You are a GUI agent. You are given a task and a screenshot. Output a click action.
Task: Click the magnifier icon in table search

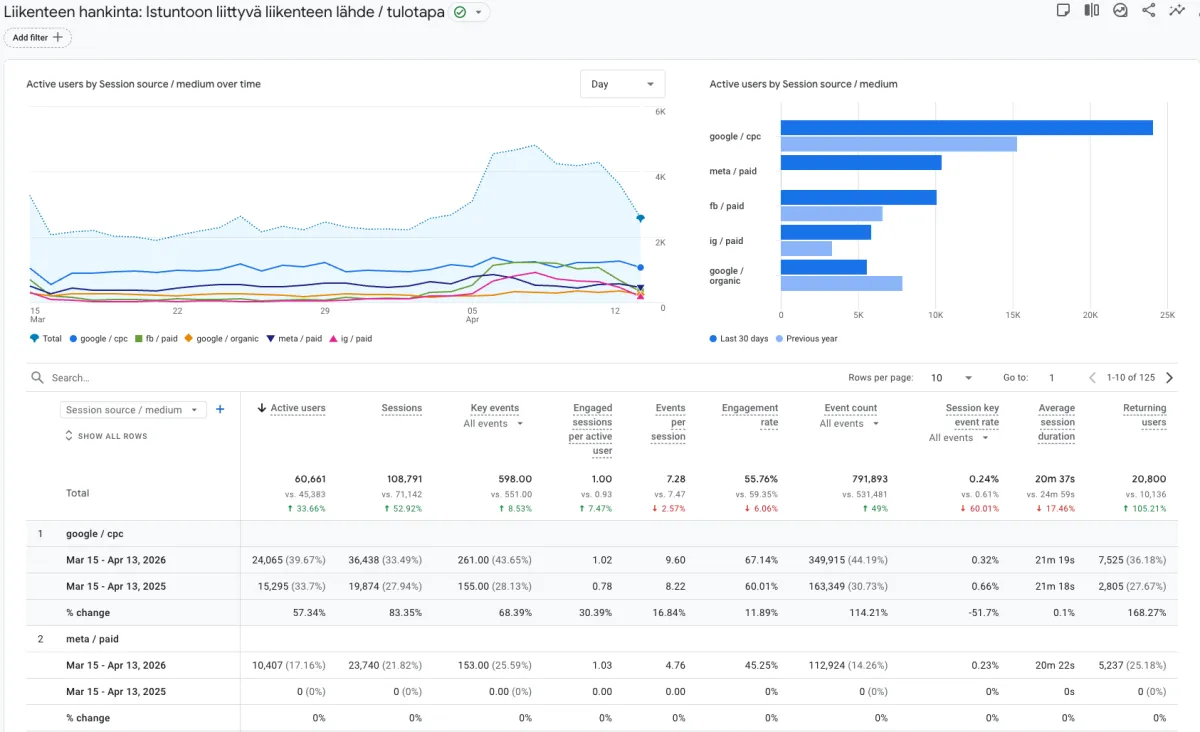37,378
